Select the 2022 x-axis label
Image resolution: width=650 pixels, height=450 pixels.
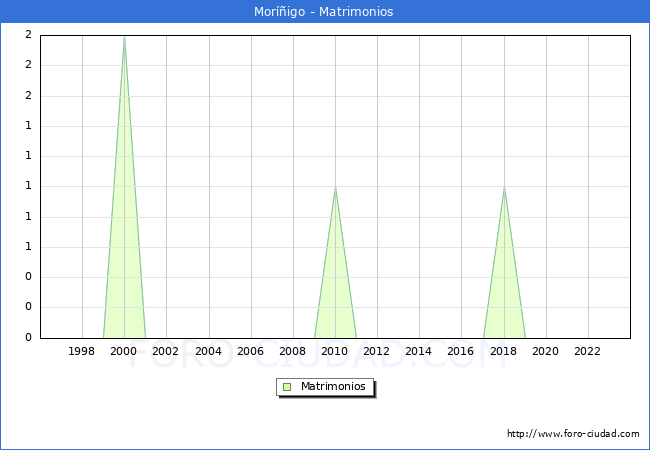pos(587,351)
